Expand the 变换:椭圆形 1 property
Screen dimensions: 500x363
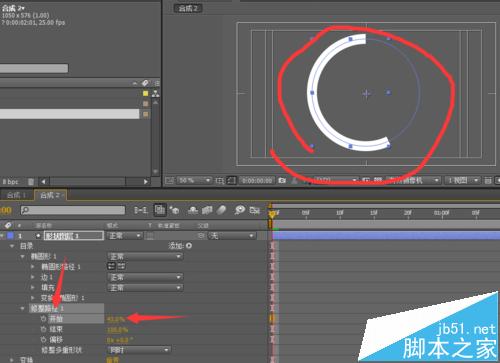pos(33,298)
